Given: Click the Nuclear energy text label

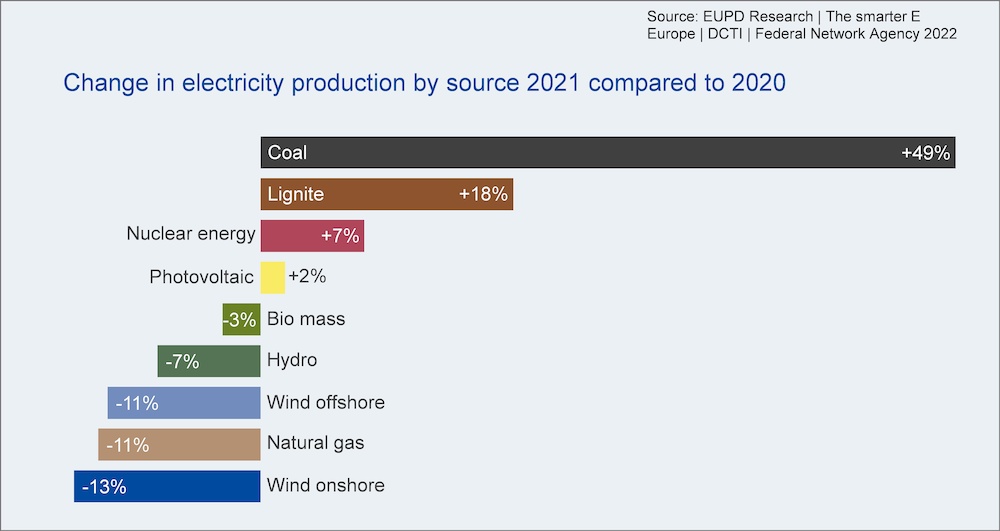Looking at the screenshot, I should point(191,234).
